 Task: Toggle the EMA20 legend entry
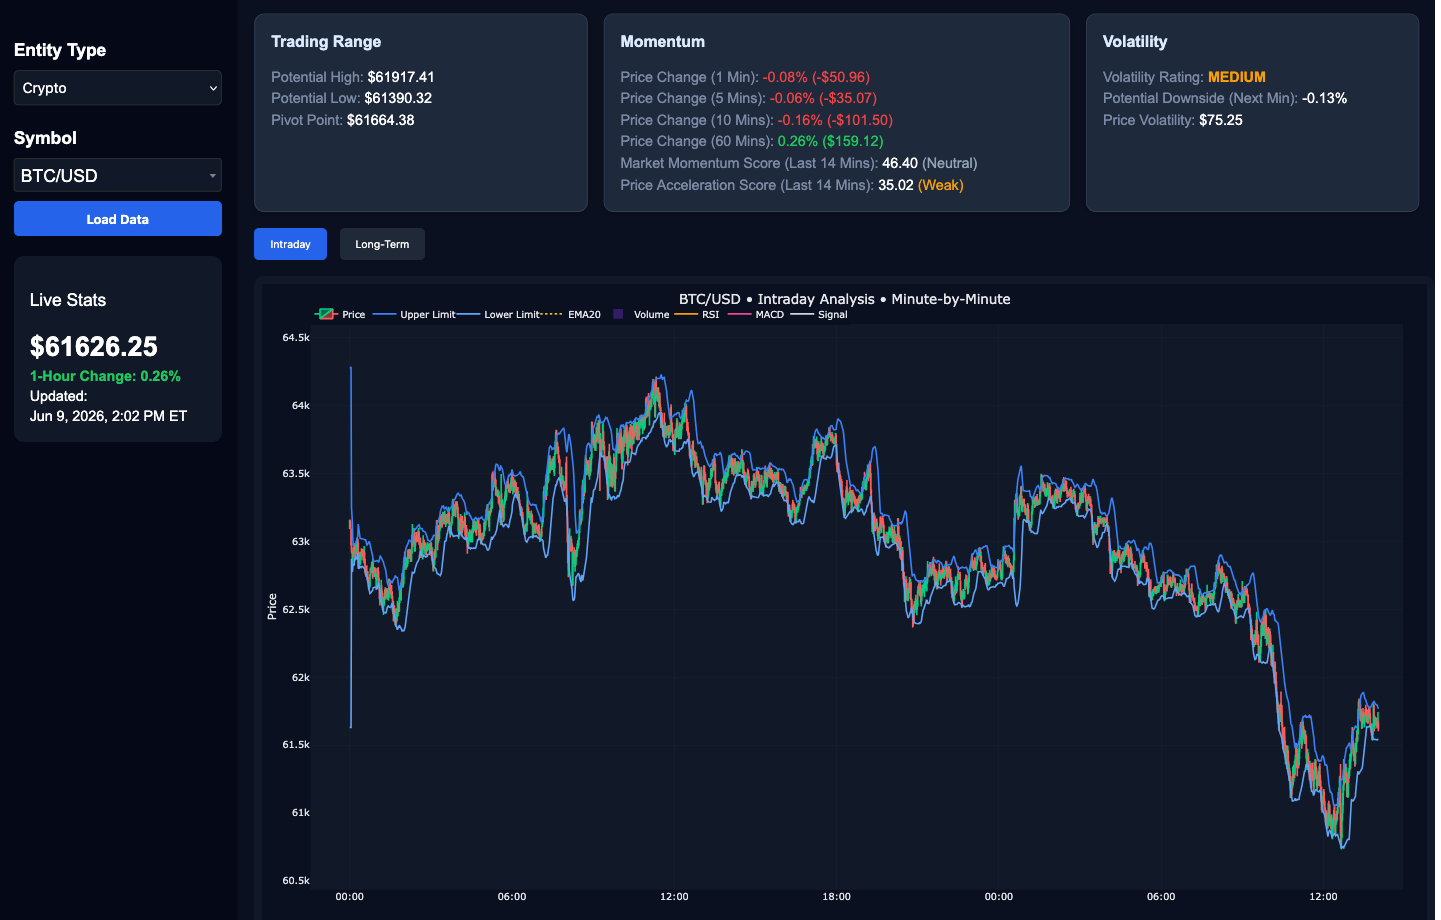pos(571,314)
